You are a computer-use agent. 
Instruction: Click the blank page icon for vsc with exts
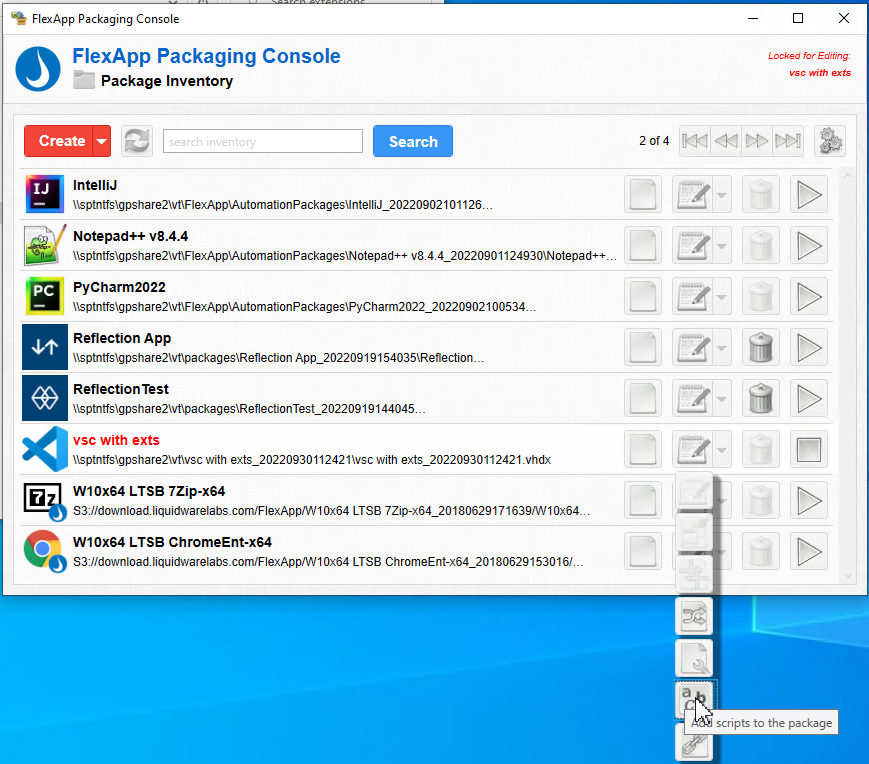pos(643,449)
